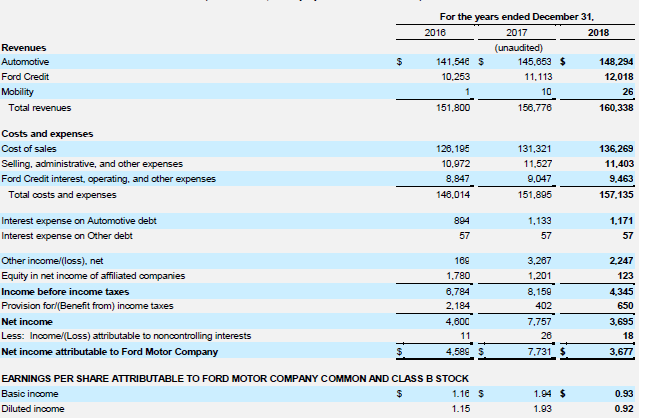Click the '(unaudited)' note under 2017
The image size is (657, 418).
519,48
